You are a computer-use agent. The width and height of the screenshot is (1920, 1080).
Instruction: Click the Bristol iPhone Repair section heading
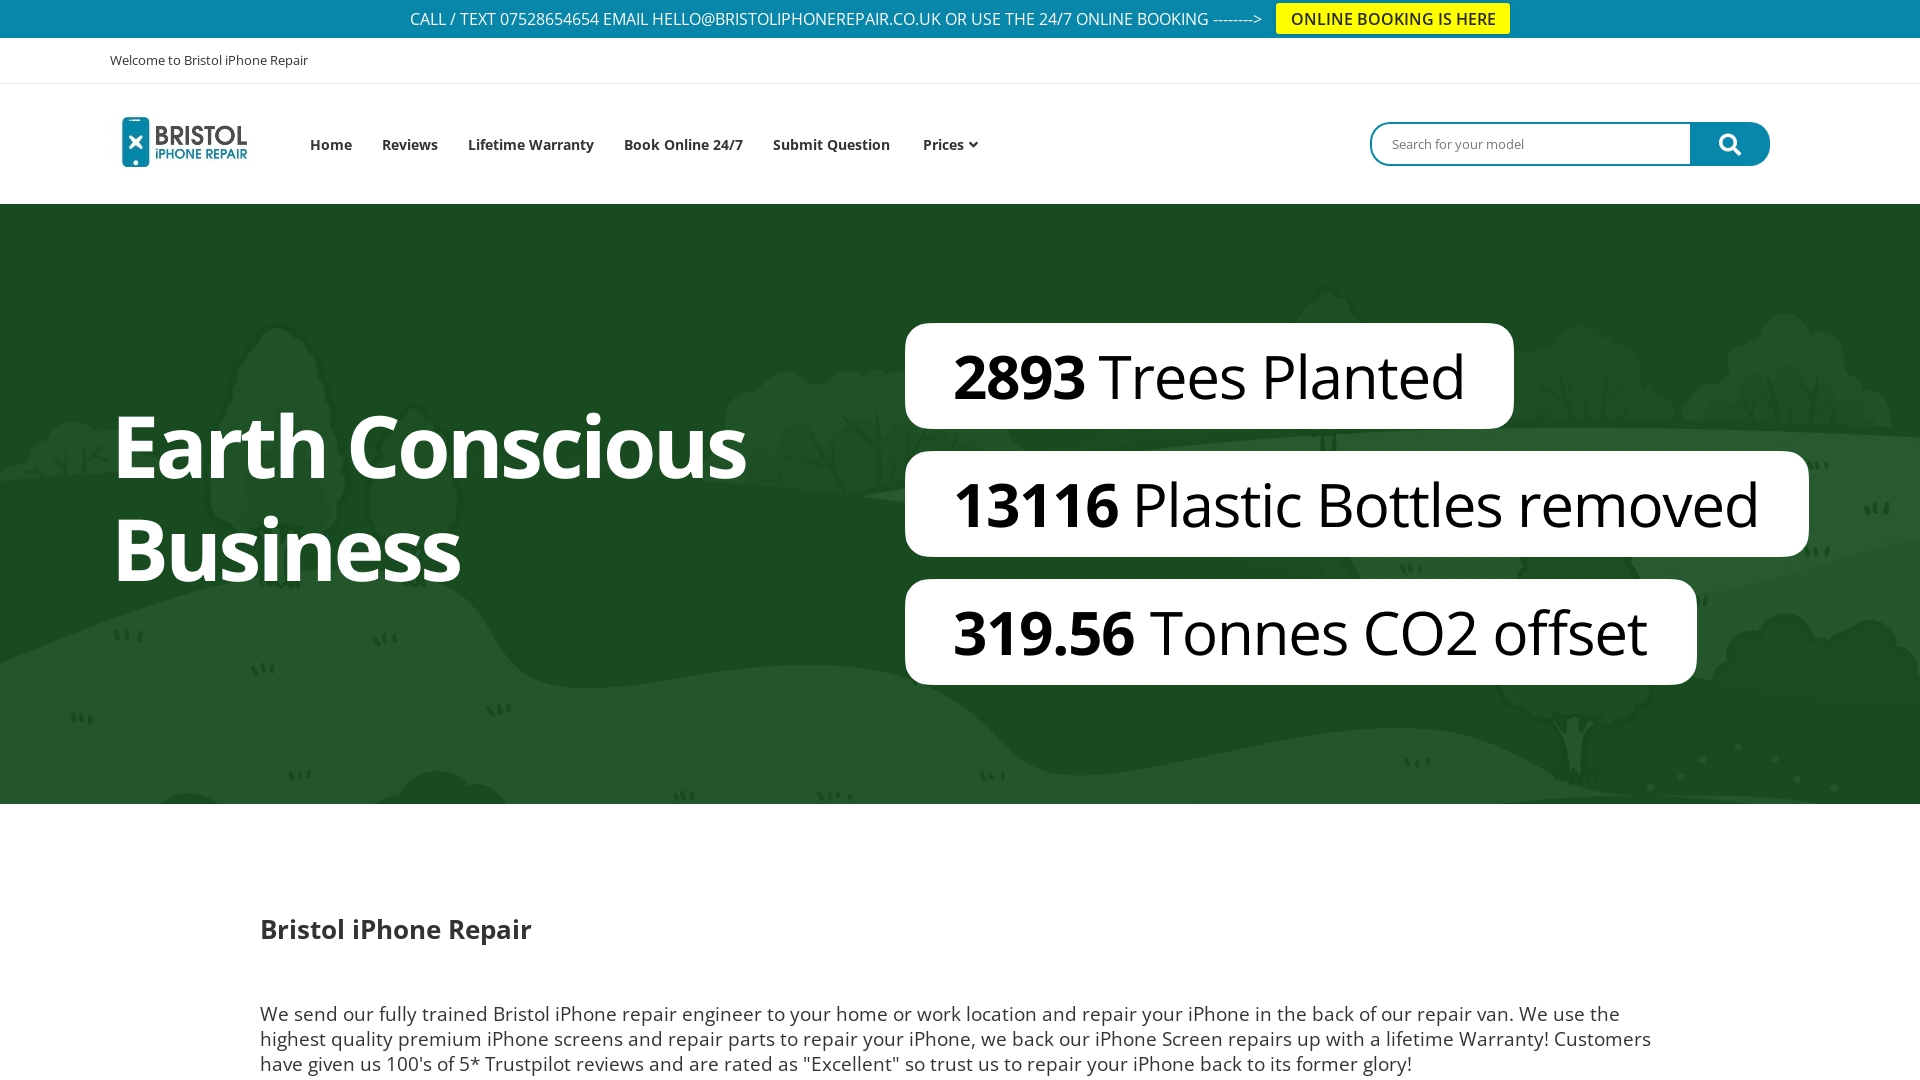tap(395, 930)
